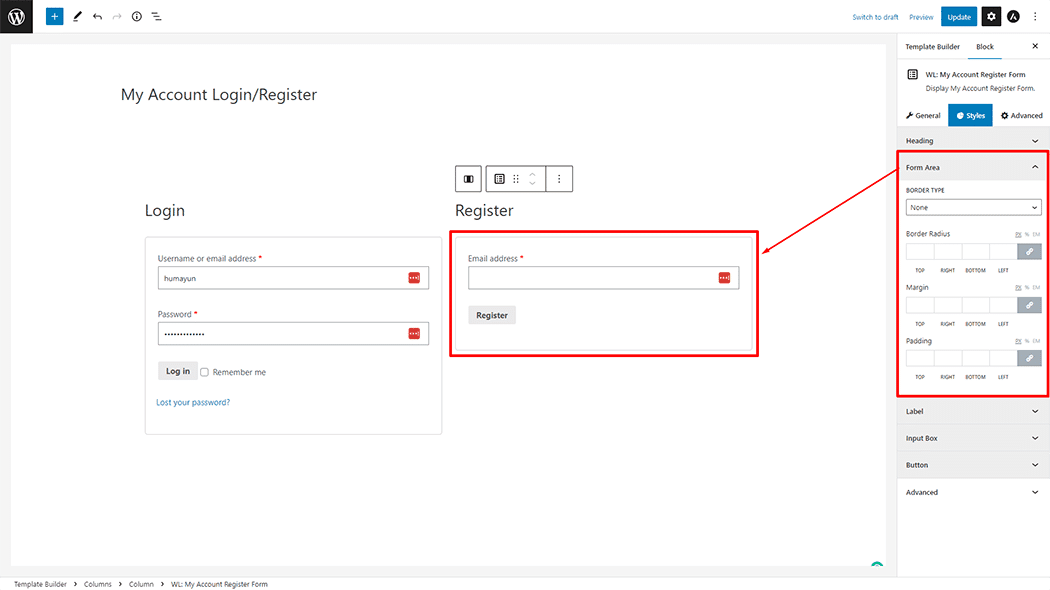The width and height of the screenshot is (1050, 590).
Task: Switch to the General styles tab
Action: (x=922, y=114)
